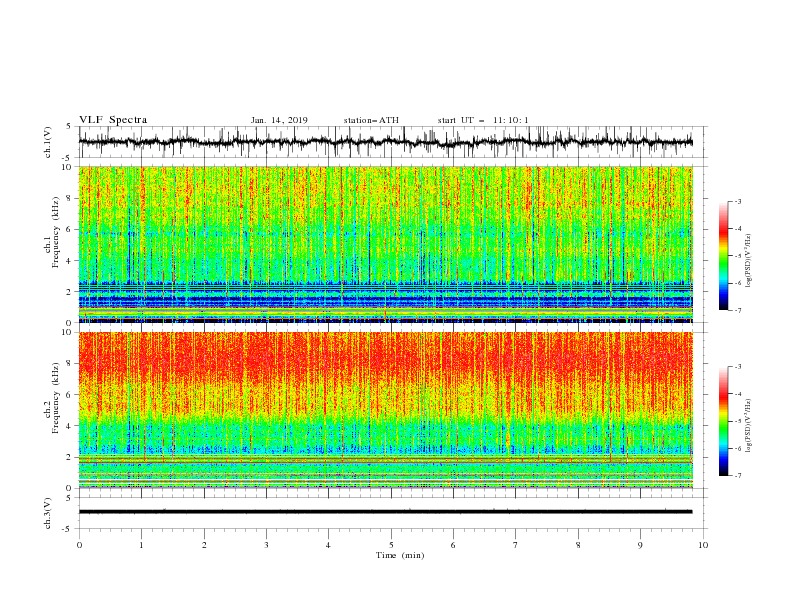Click the time axis tick label 1
This screenshot has height=612, width=792.
pos(141,545)
